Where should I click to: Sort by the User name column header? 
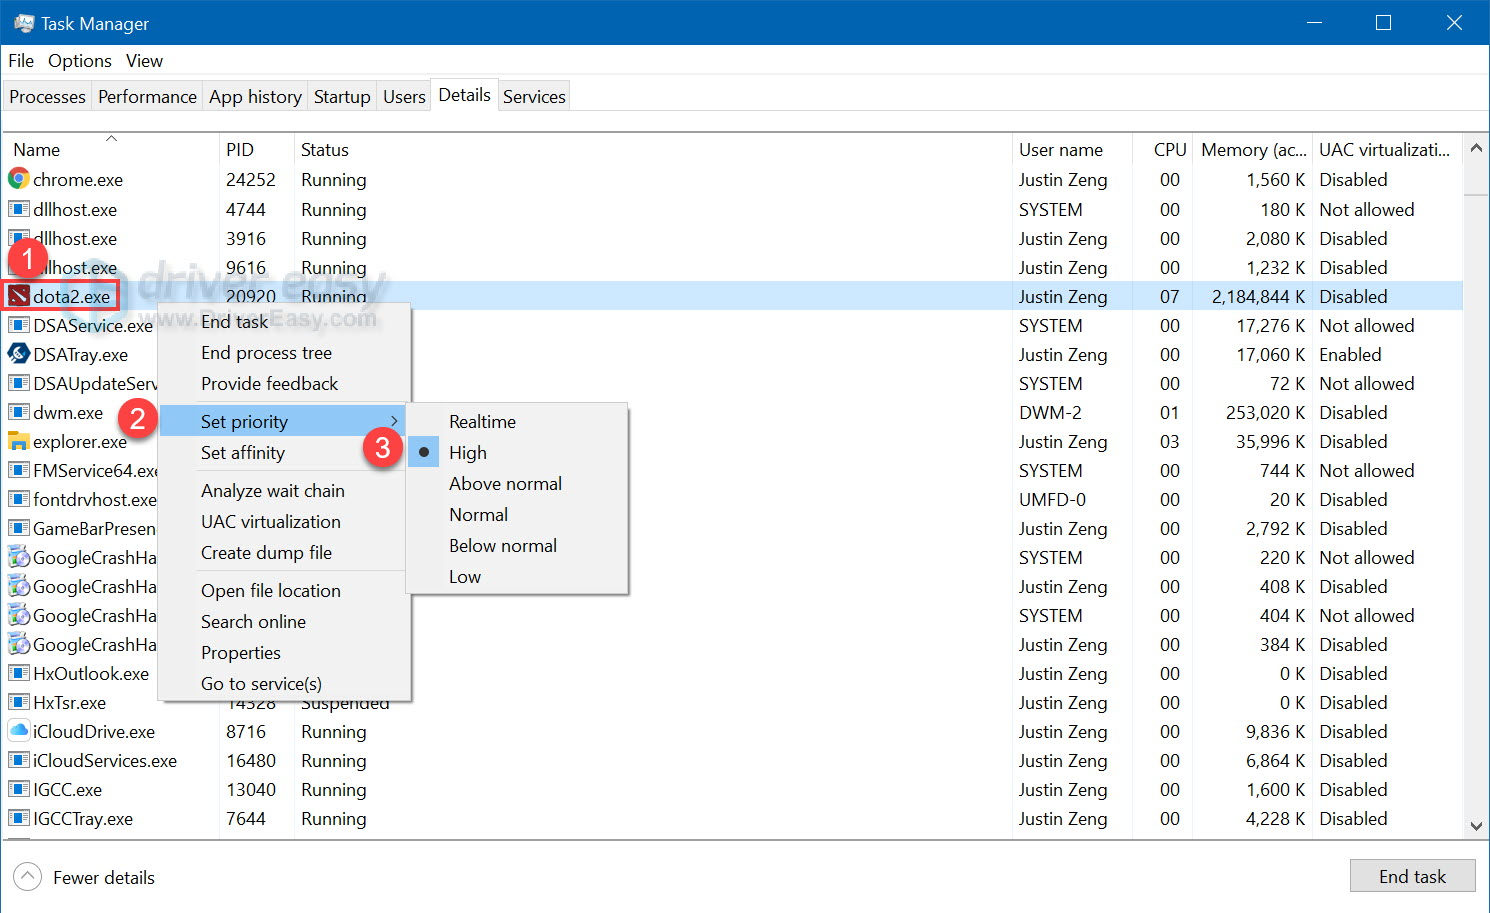point(1072,149)
